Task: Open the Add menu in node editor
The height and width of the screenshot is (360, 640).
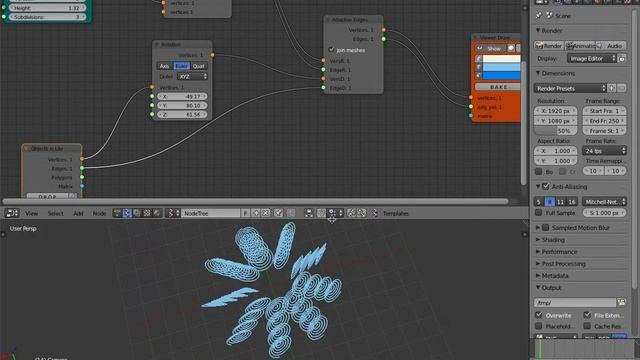Action: (x=78, y=213)
